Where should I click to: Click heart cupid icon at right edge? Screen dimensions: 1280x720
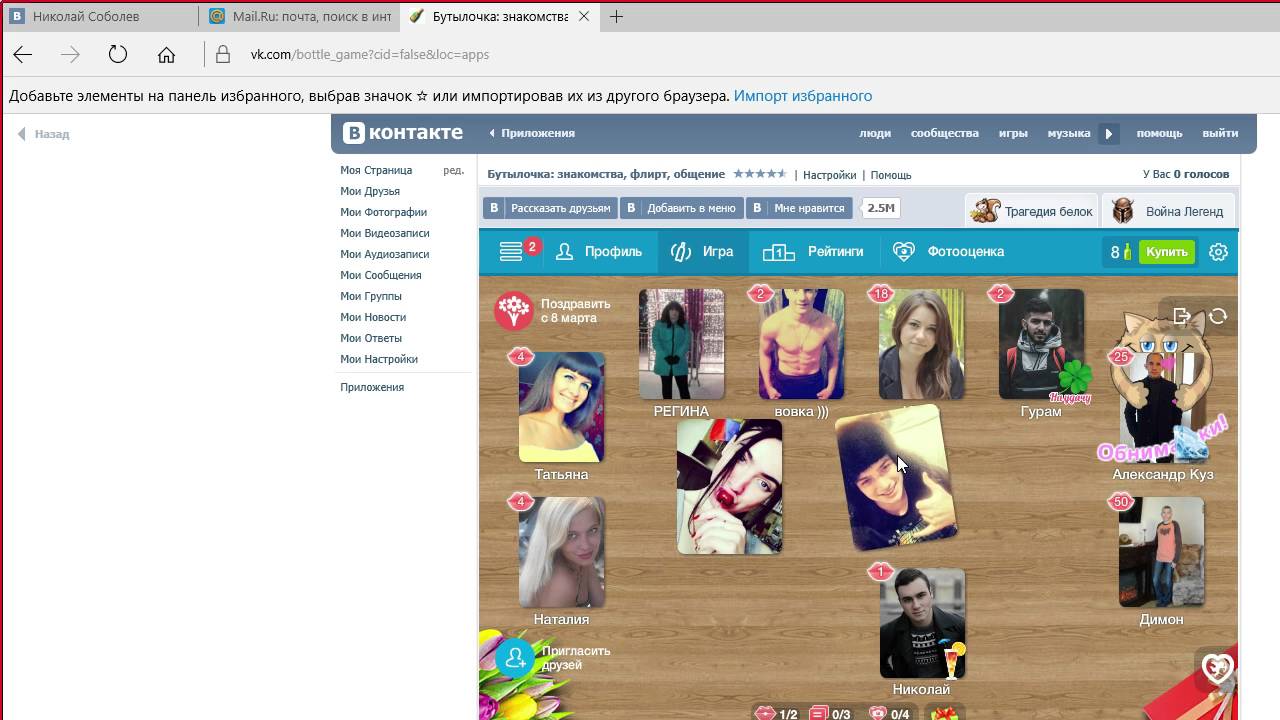point(1217,669)
